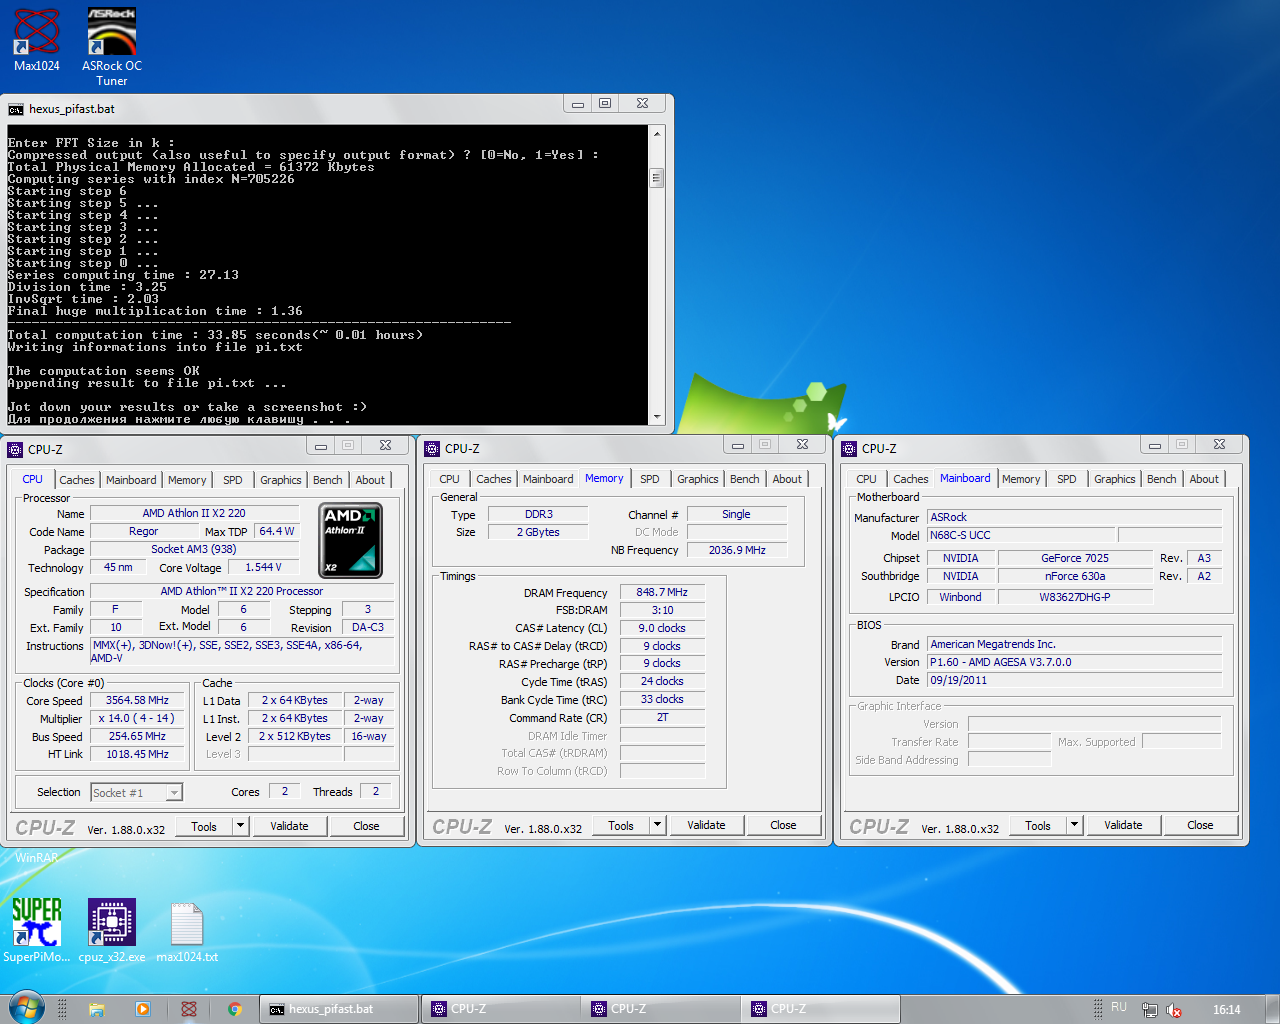
Task: Open Graphics tab in the Memory window
Action: coord(697,479)
